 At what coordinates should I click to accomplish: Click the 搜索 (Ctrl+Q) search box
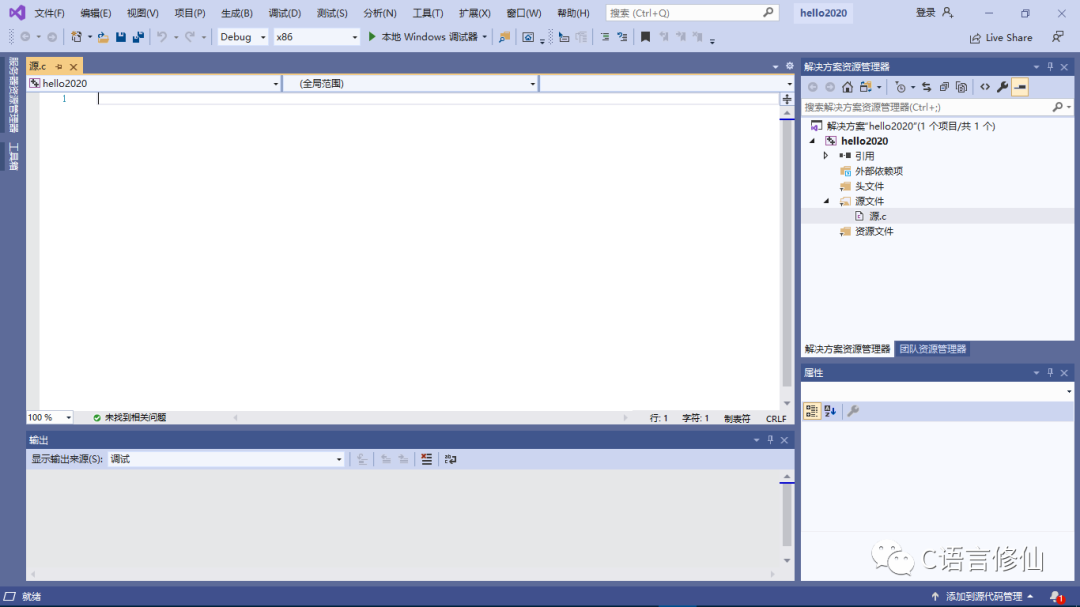[692, 13]
